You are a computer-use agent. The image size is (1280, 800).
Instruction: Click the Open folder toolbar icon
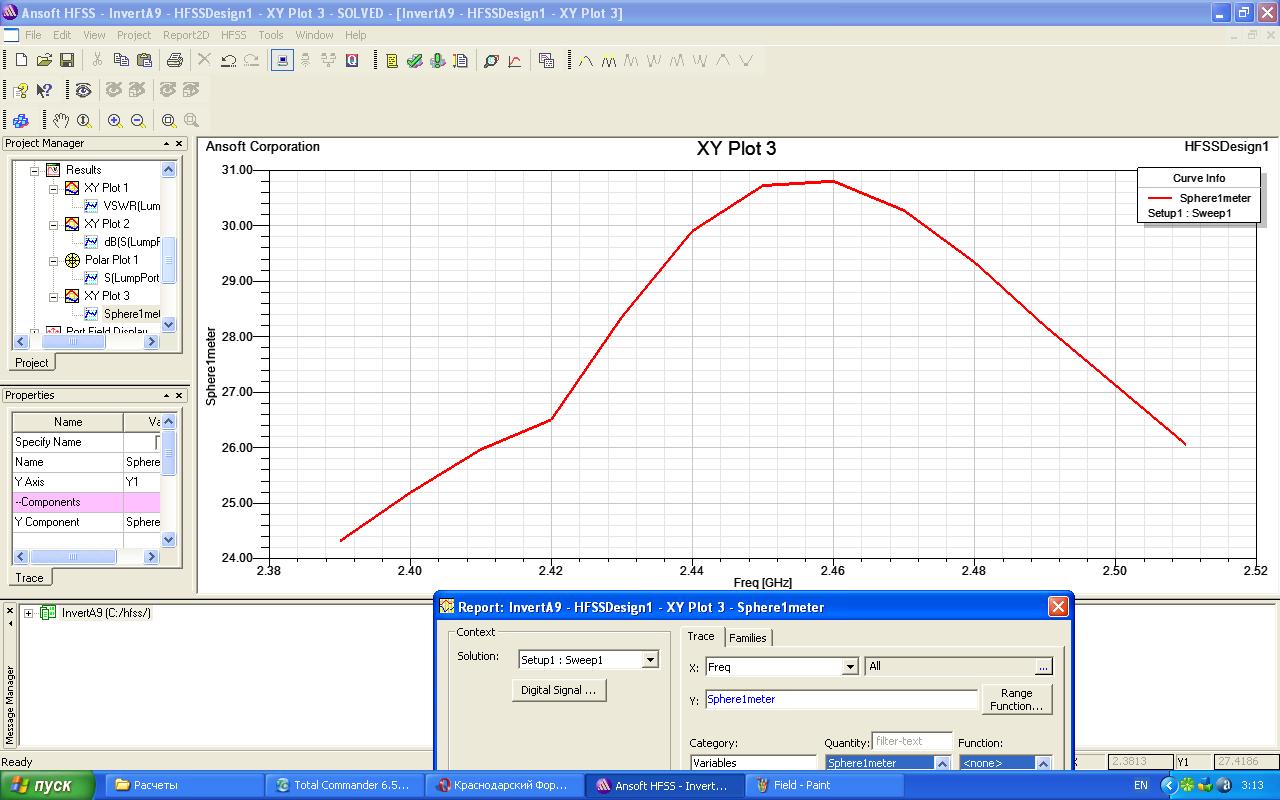click(x=44, y=61)
